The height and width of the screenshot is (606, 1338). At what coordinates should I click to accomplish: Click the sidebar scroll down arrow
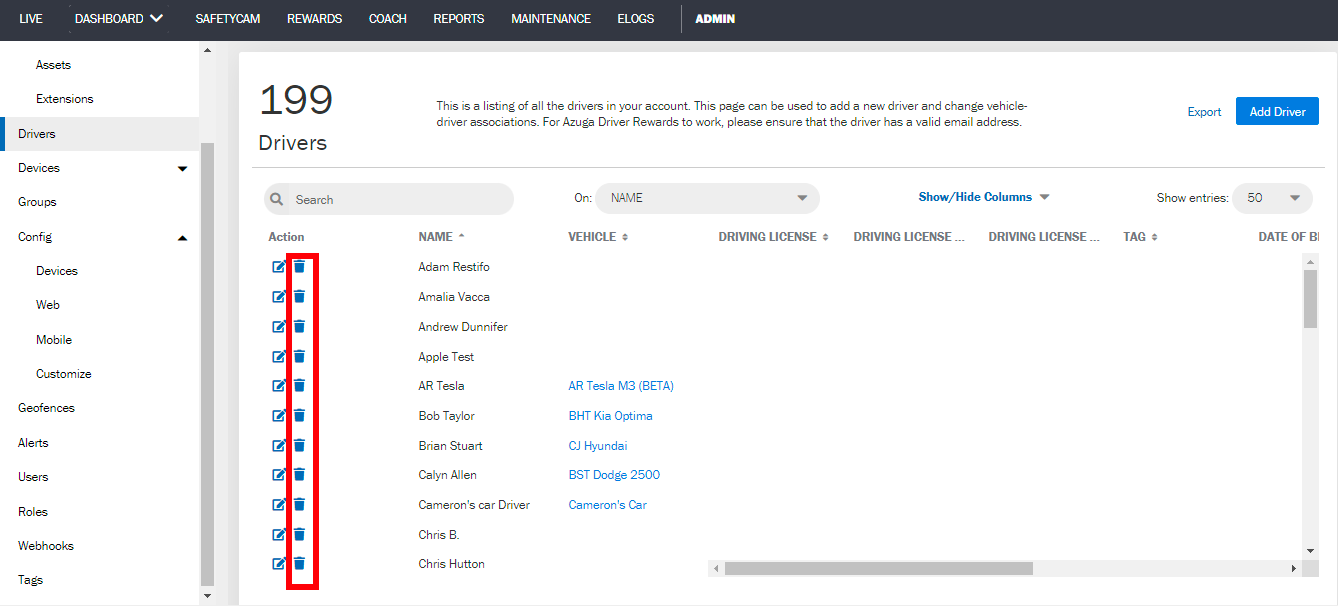tap(207, 596)
